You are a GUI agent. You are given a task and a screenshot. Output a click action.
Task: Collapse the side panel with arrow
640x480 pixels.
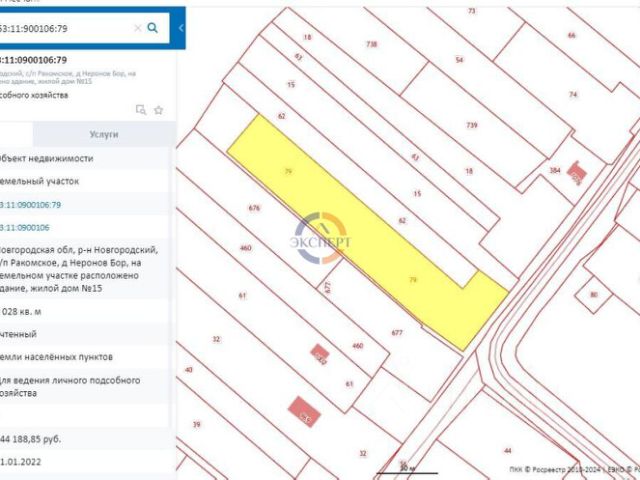181,28
